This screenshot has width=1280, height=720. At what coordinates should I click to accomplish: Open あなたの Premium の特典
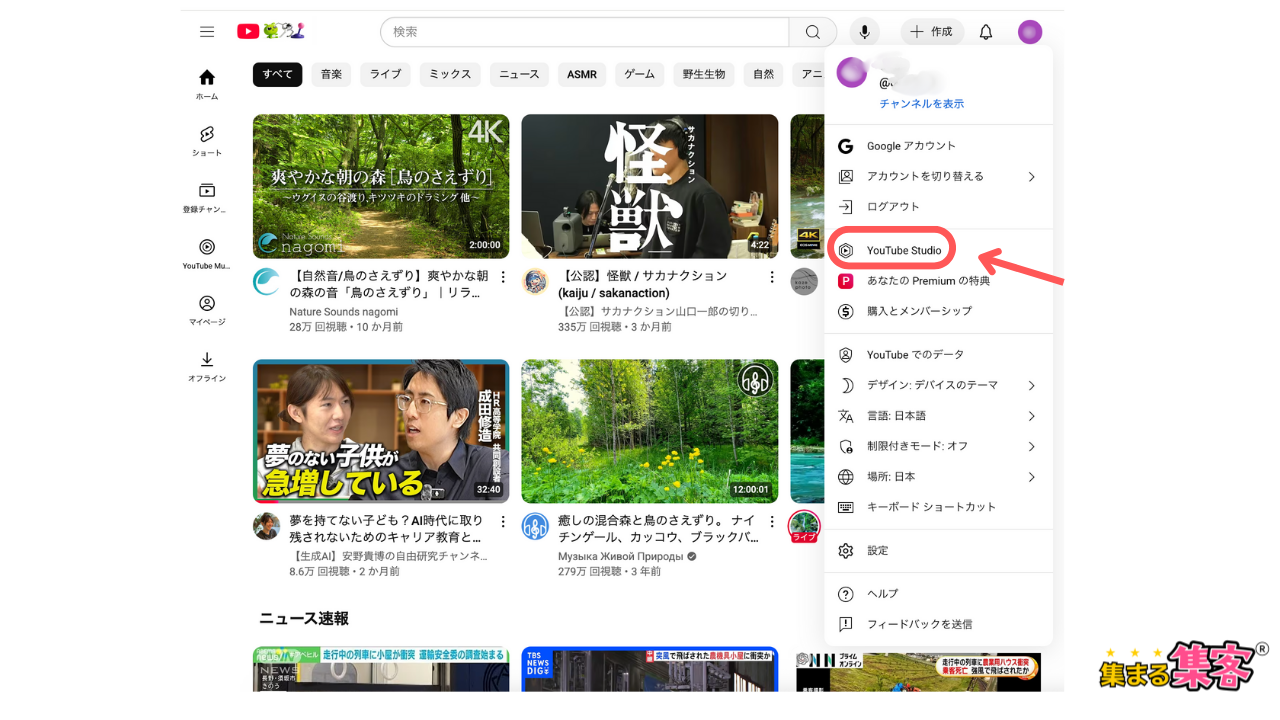(939, 281)
